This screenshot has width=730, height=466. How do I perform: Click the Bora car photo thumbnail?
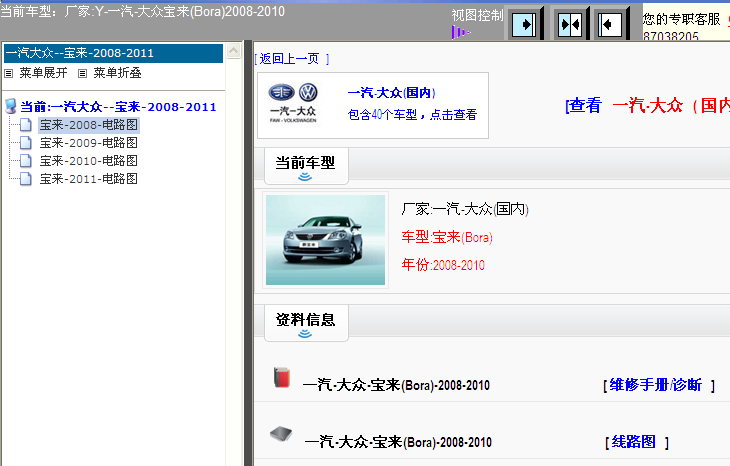(x=325, y=240)
